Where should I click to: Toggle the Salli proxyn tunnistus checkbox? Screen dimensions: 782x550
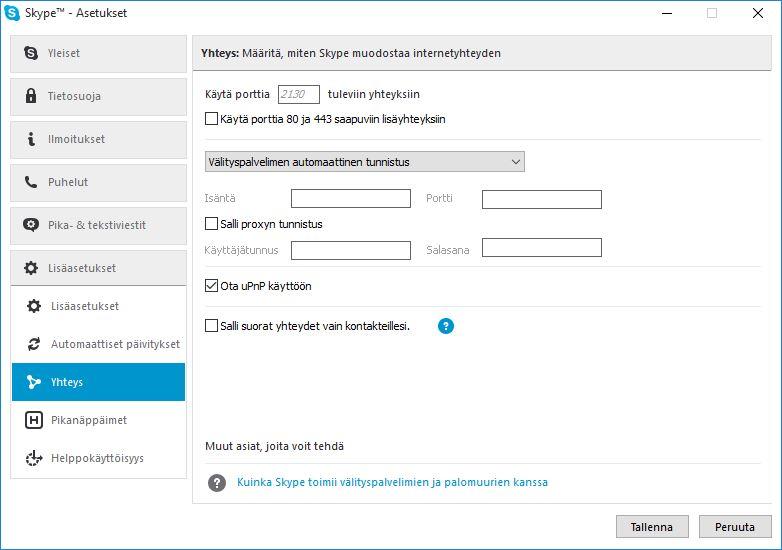[x=211, y=223]
